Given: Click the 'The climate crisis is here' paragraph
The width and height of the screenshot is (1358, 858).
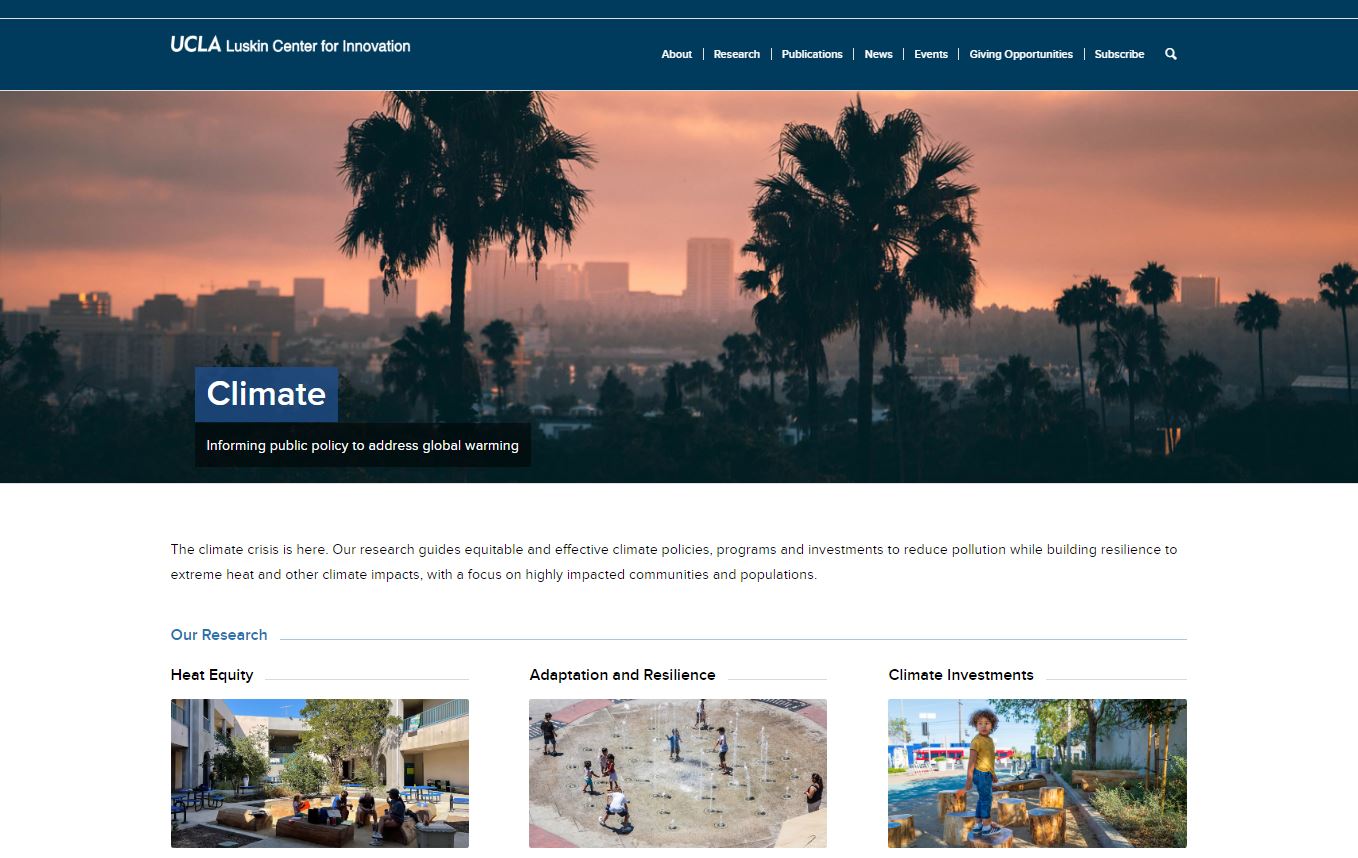Looking at the screenshot, I should (674, 562).
